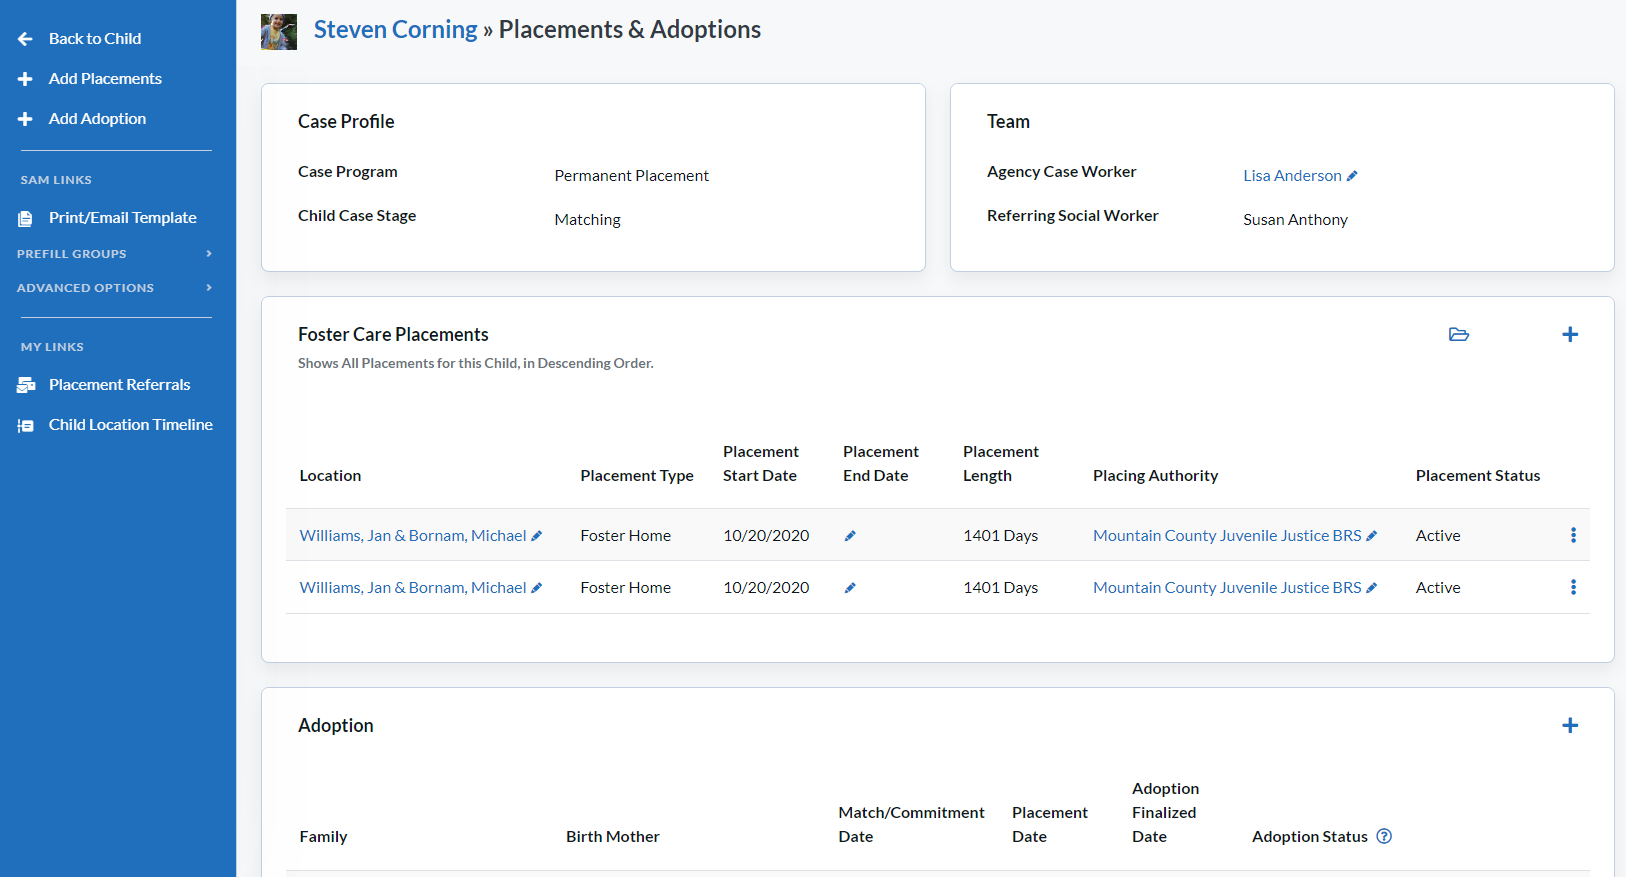The width and height of the screenshot is (1626, 877).
Task: Click the Child Location Timeline icon
Action: [26, 425]
